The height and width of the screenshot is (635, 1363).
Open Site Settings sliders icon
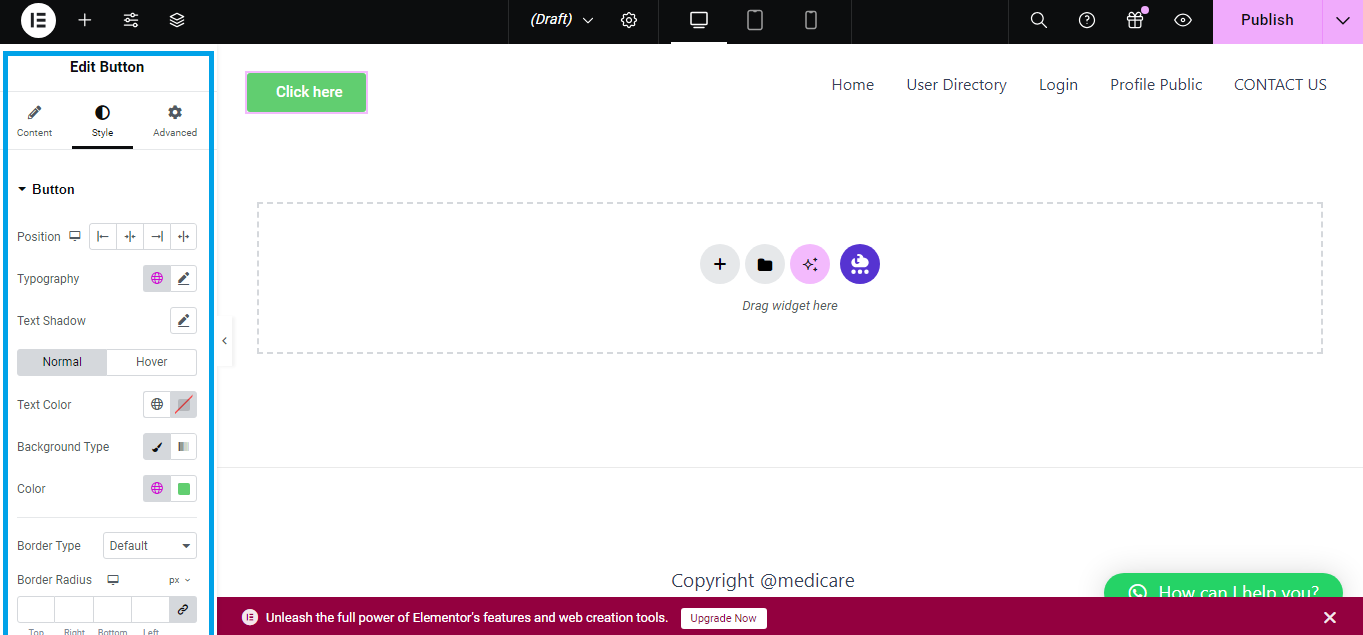[x=131, y=20]
